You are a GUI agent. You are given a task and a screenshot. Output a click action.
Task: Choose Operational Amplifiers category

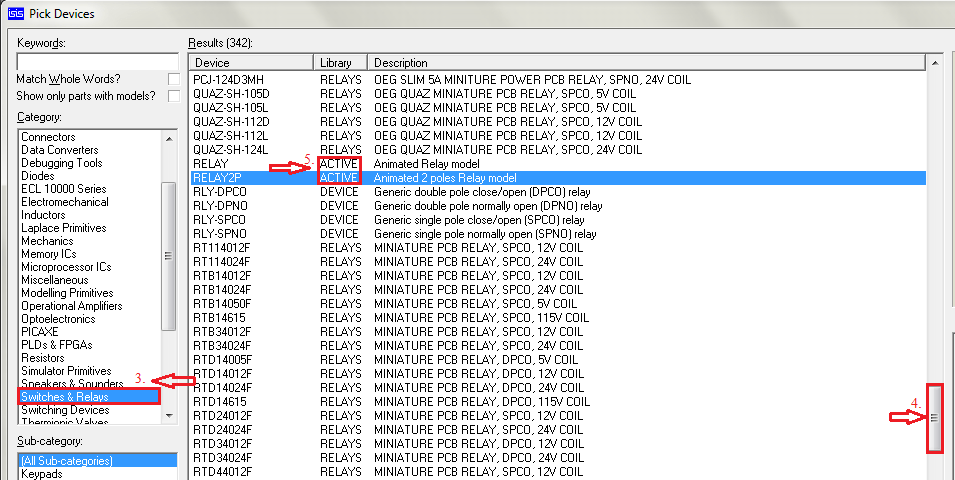[71, 306]
